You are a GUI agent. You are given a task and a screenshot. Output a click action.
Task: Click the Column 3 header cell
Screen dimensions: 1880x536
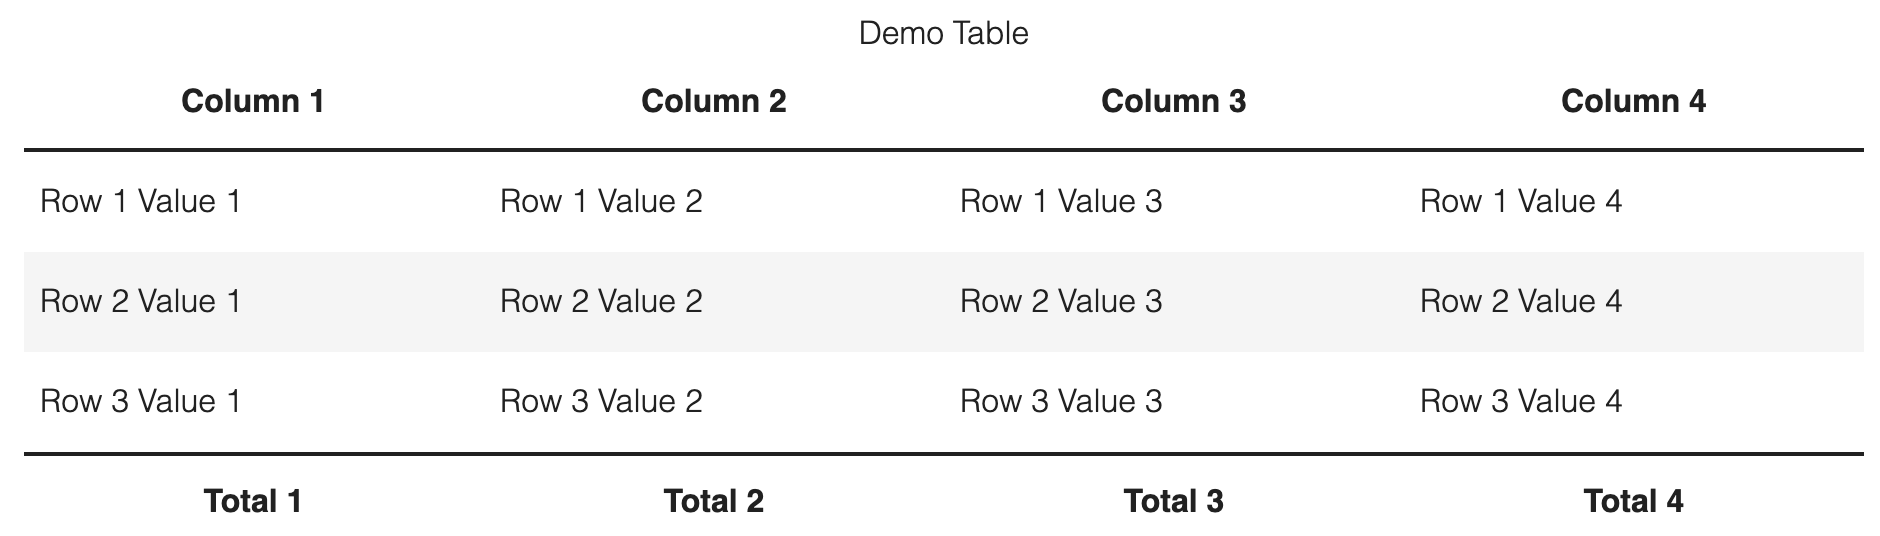(1173, 101)
